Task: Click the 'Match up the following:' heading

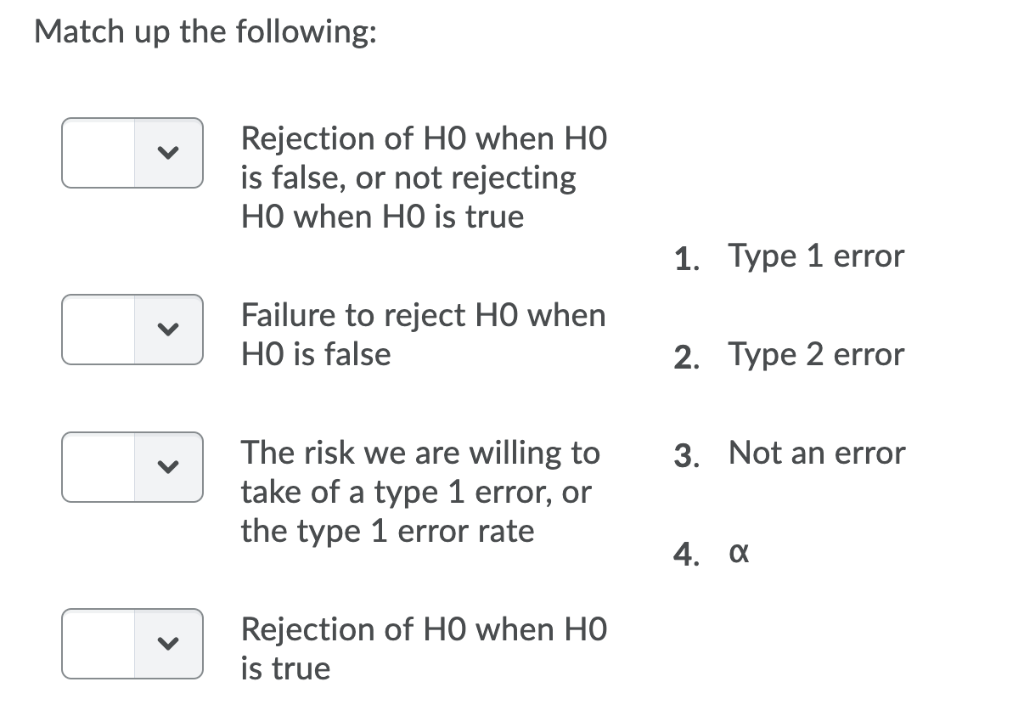Action: tap(204, 31)
